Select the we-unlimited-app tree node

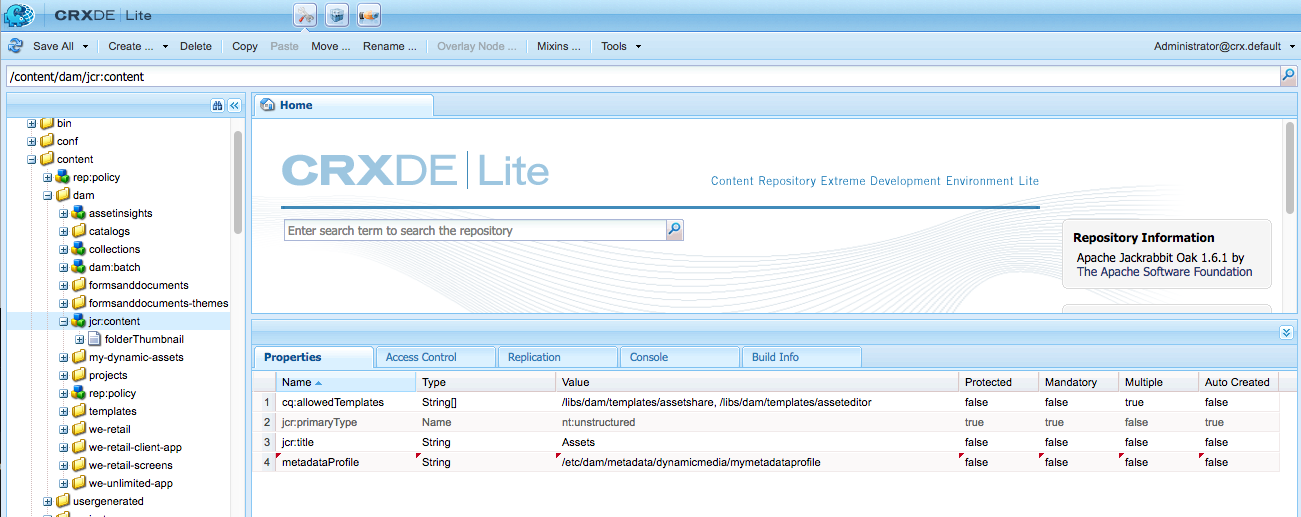[x=131, y=483]
